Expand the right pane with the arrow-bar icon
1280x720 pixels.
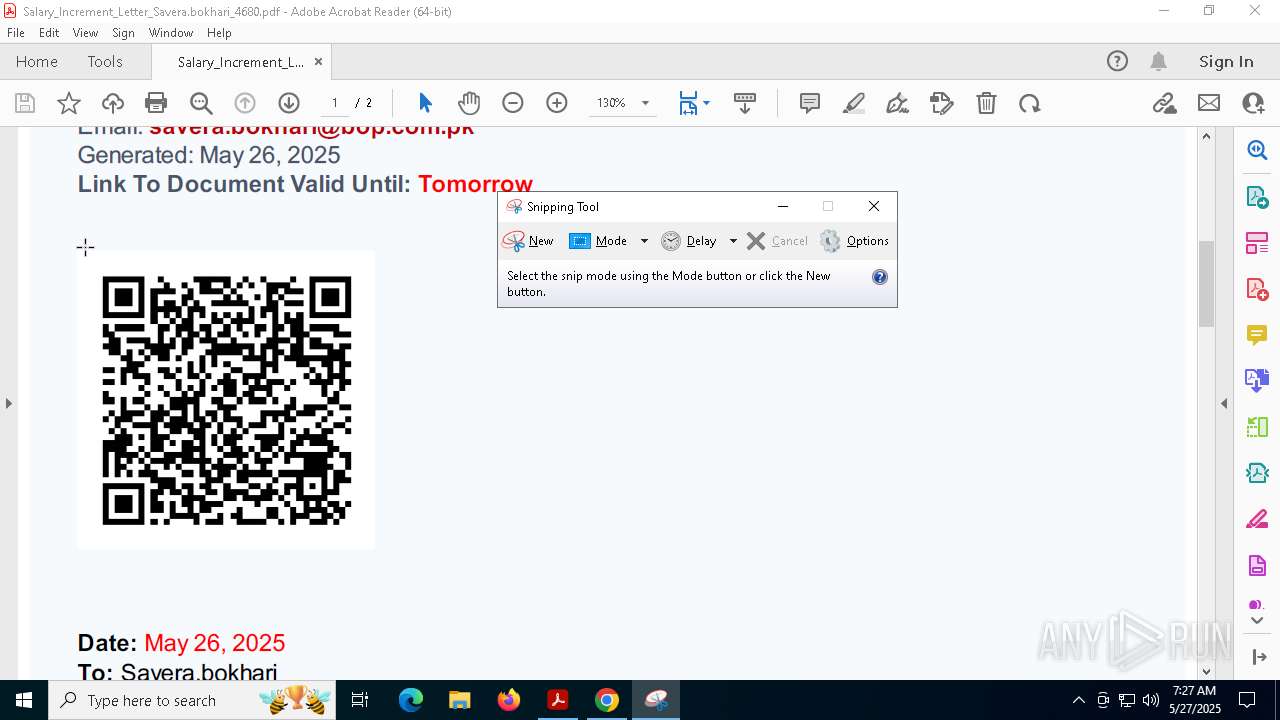click(1258, 657)
